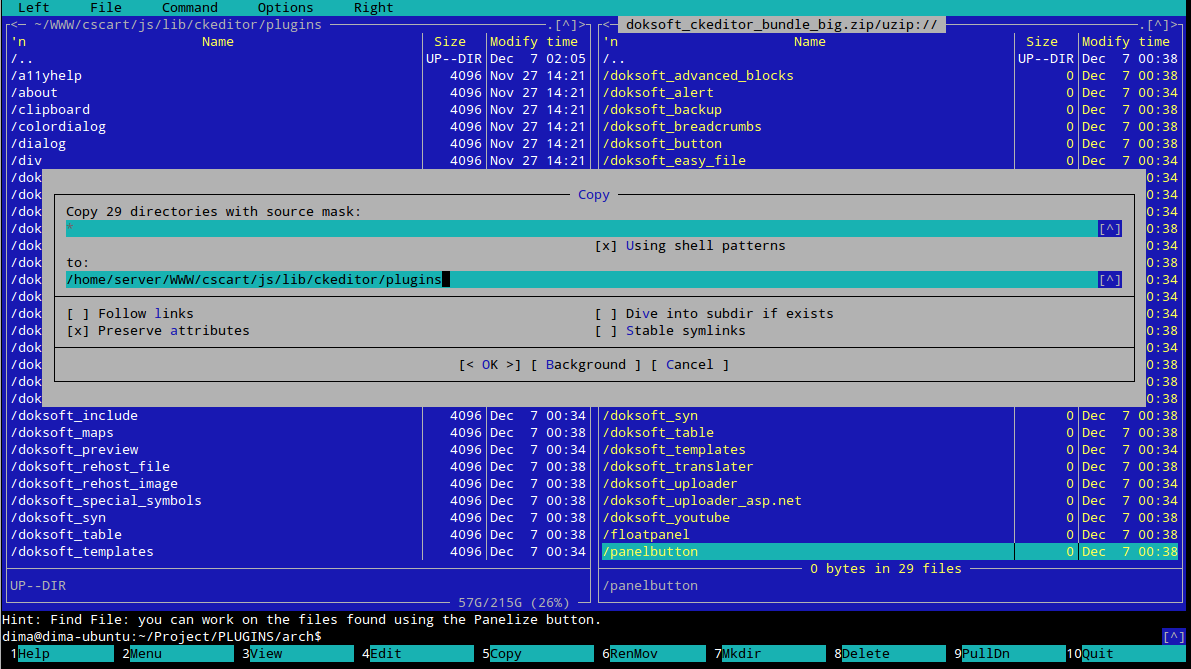1191x669 pixels.
Task: Select the clipboard folder in left panel
Action: pyautogui.click(x=54, y=110)
